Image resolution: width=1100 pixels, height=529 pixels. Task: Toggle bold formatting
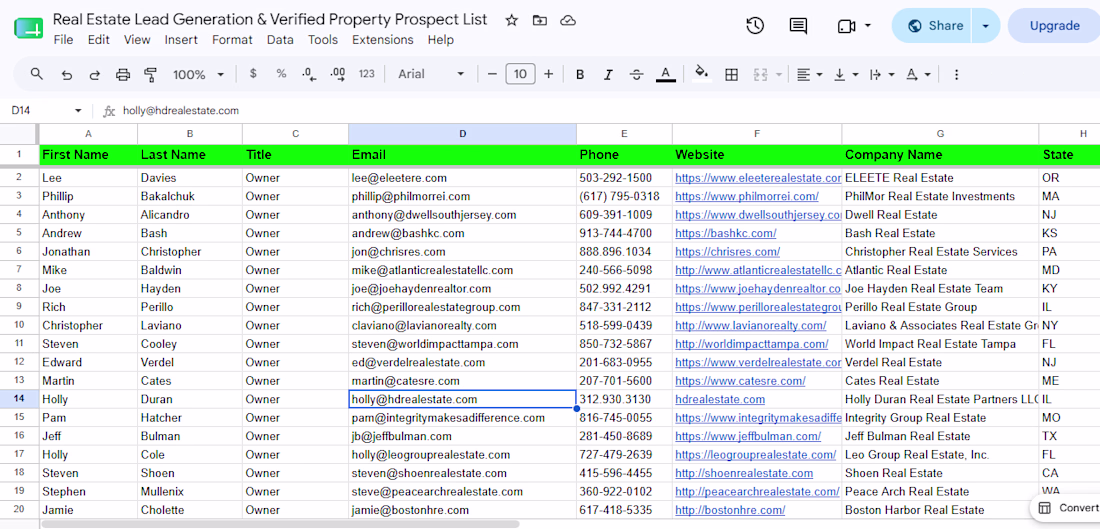click(579, 74)
